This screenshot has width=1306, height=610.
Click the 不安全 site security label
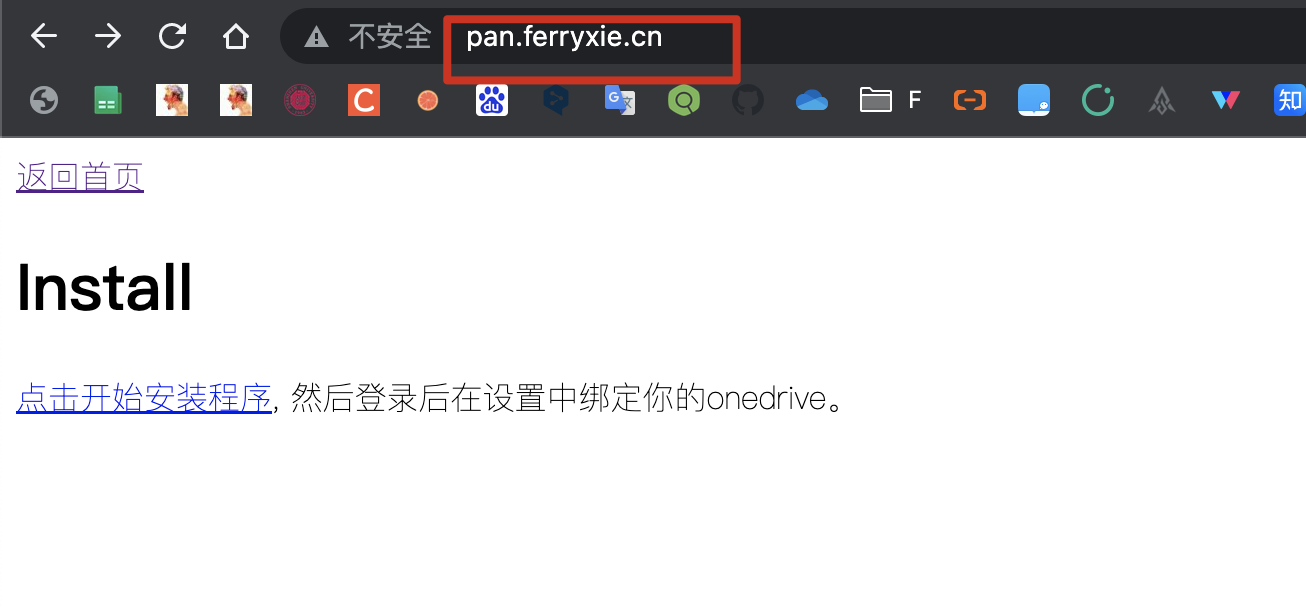tap(390, 37)
